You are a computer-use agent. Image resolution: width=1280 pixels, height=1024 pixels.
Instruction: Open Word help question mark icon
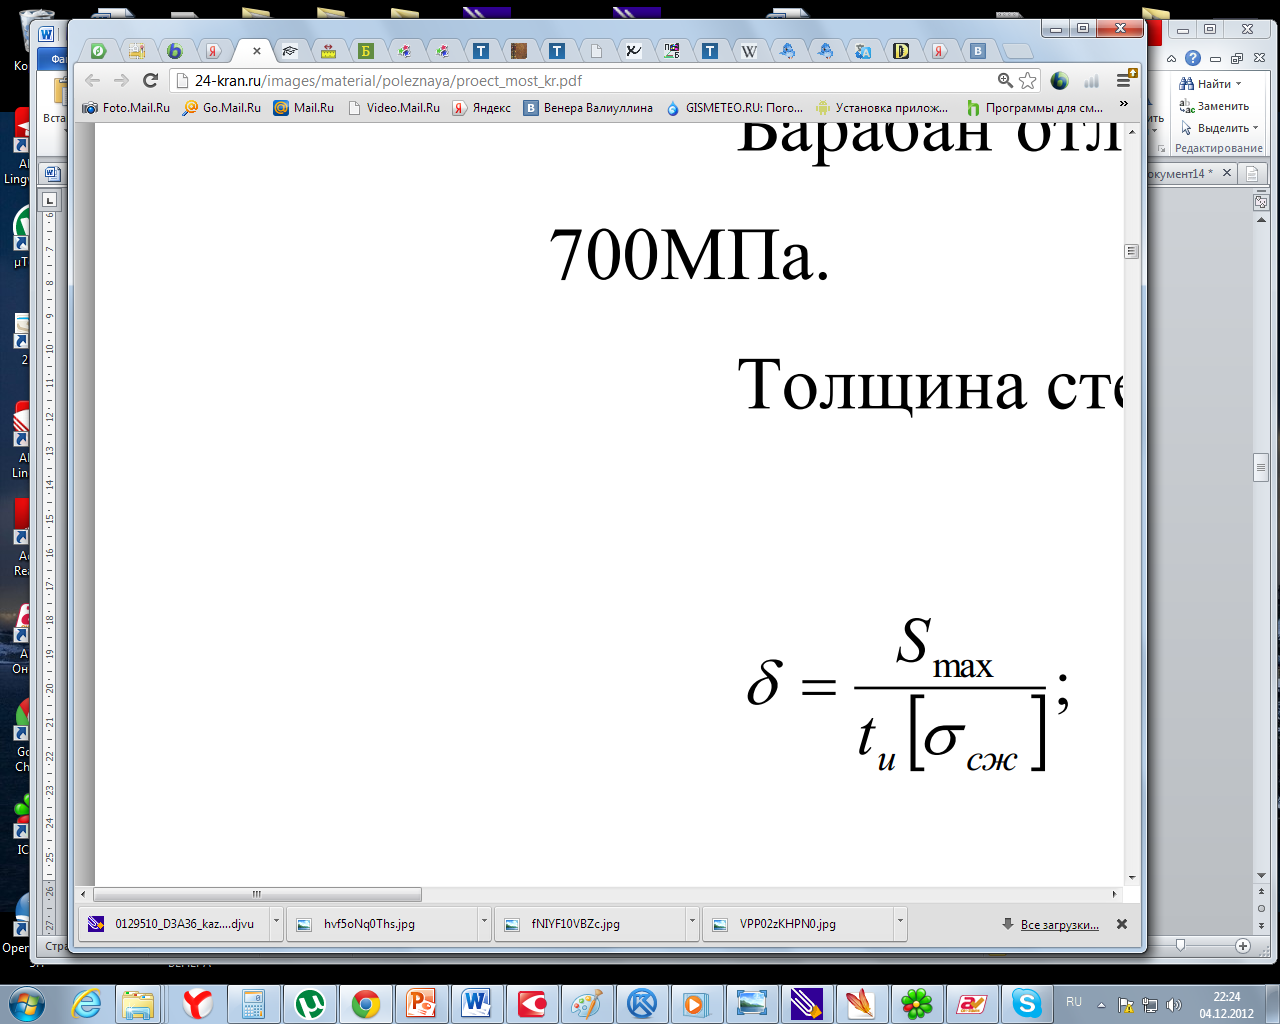tap(1192, 58)
